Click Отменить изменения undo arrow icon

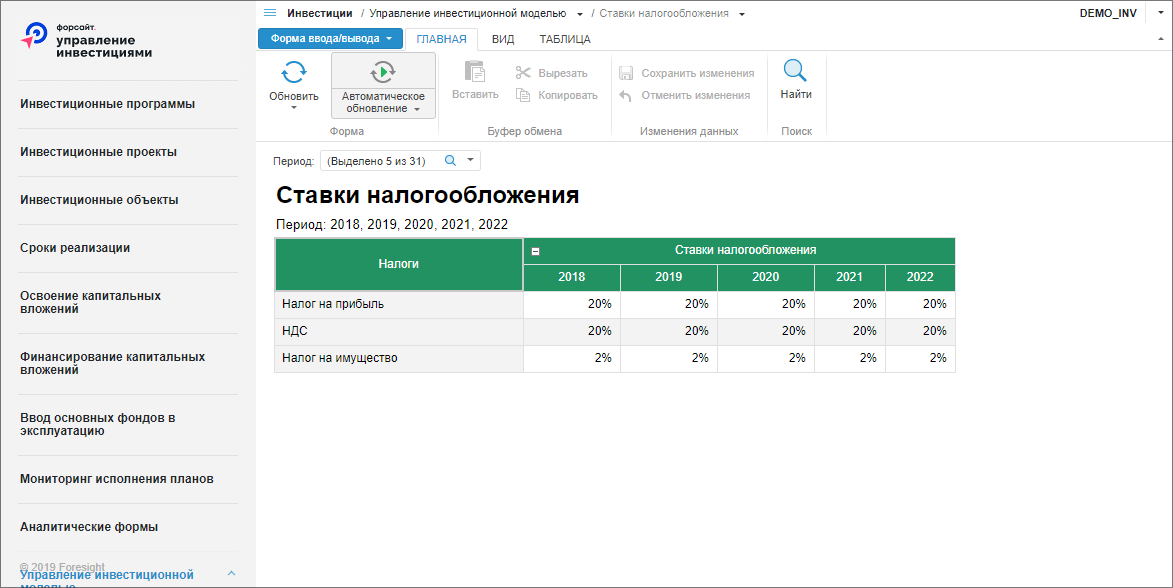click(x=626, y=95)
